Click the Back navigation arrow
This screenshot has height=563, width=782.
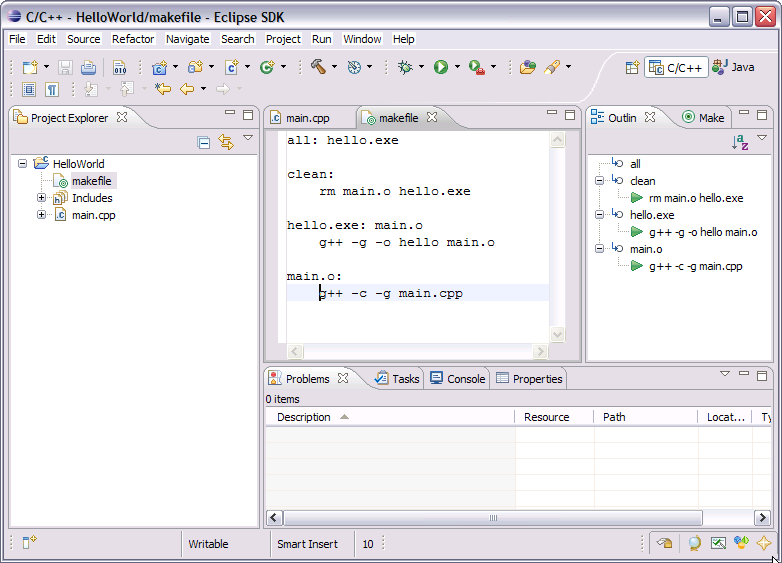coord(187,89)
